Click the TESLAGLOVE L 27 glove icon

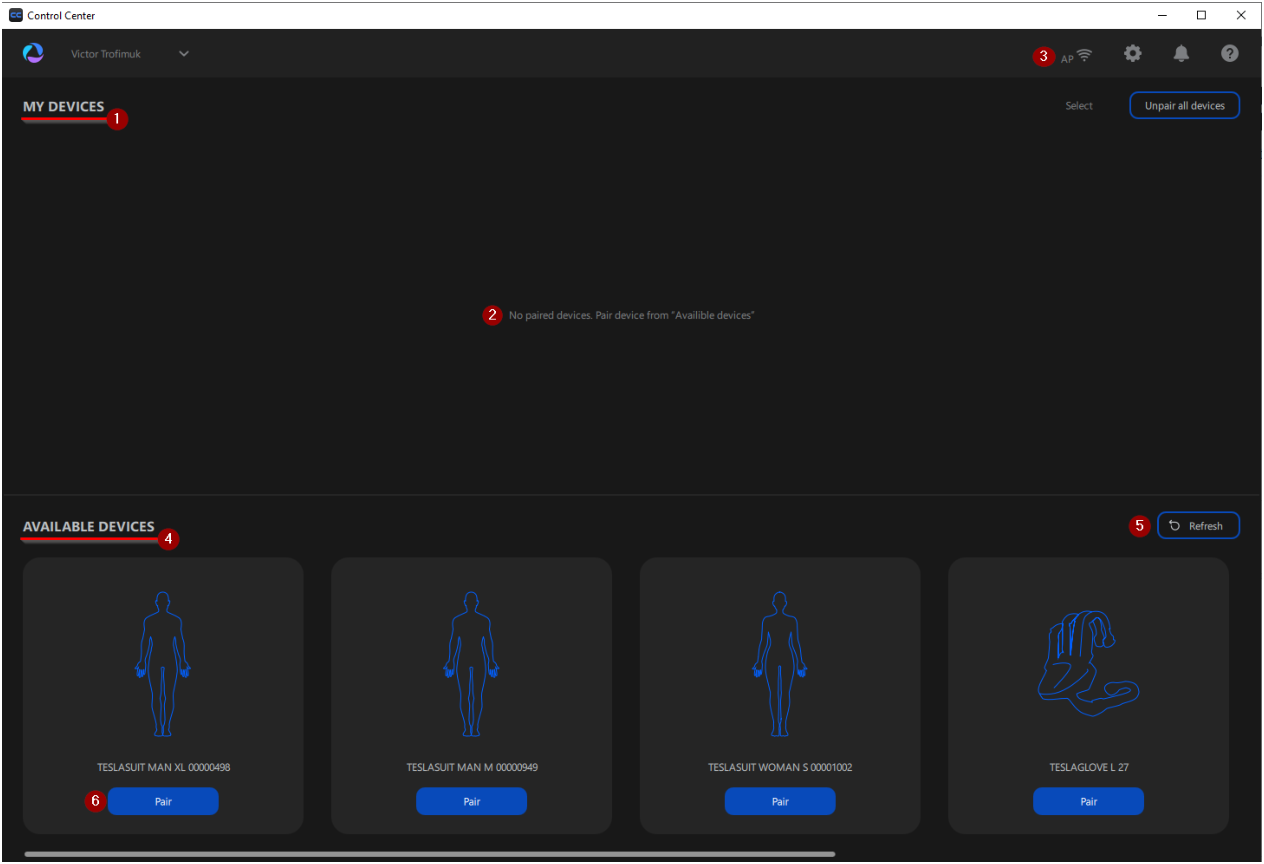tap(1087, 663)
